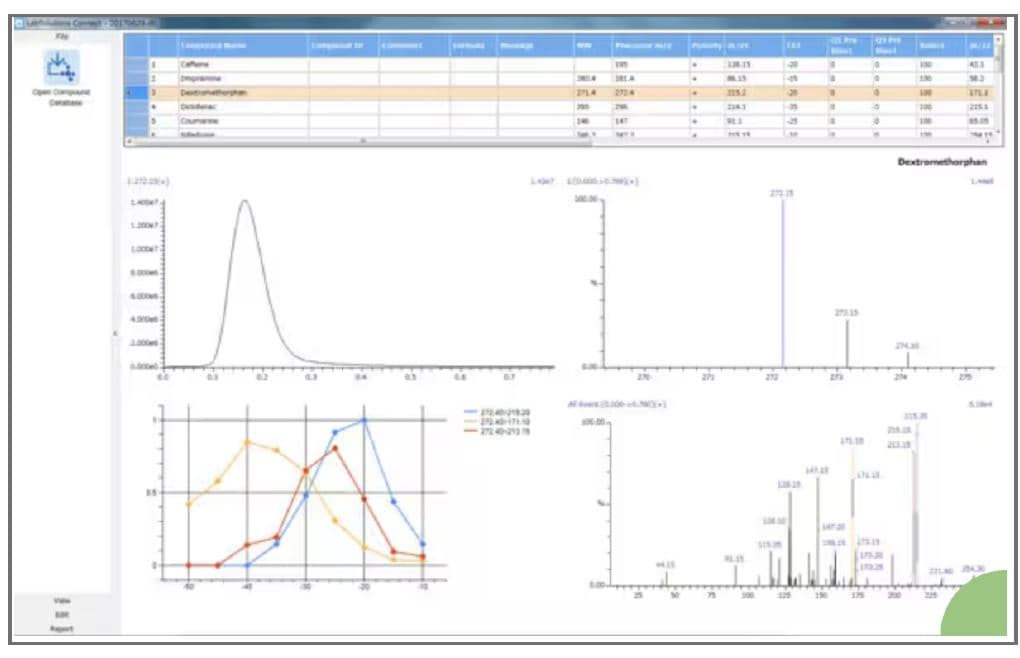1020x658 pixels.
Task: Open the Compound Database via its icon
Action: [x=61, y=68]
